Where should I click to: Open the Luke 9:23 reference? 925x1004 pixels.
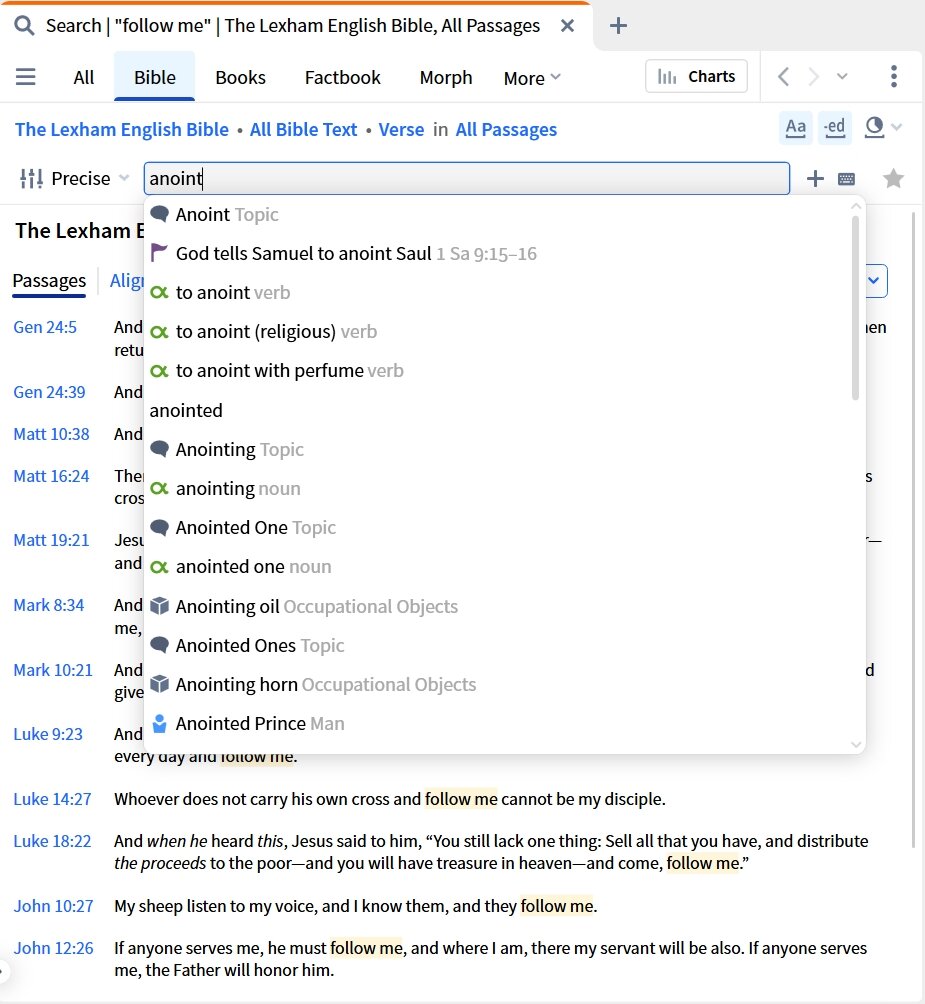pos(48,734)
